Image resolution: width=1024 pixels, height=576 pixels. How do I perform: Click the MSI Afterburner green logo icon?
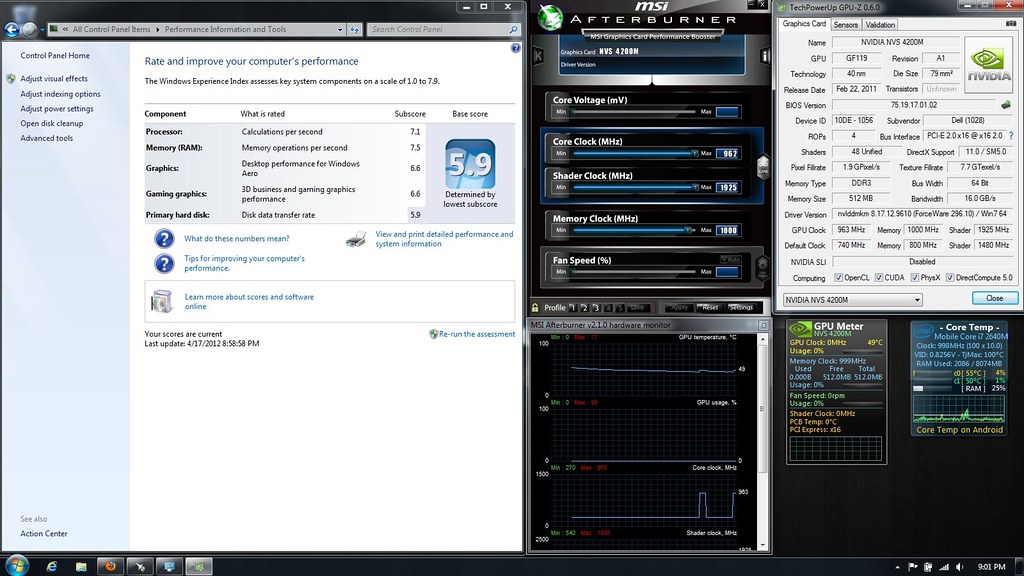coord(550,18)
